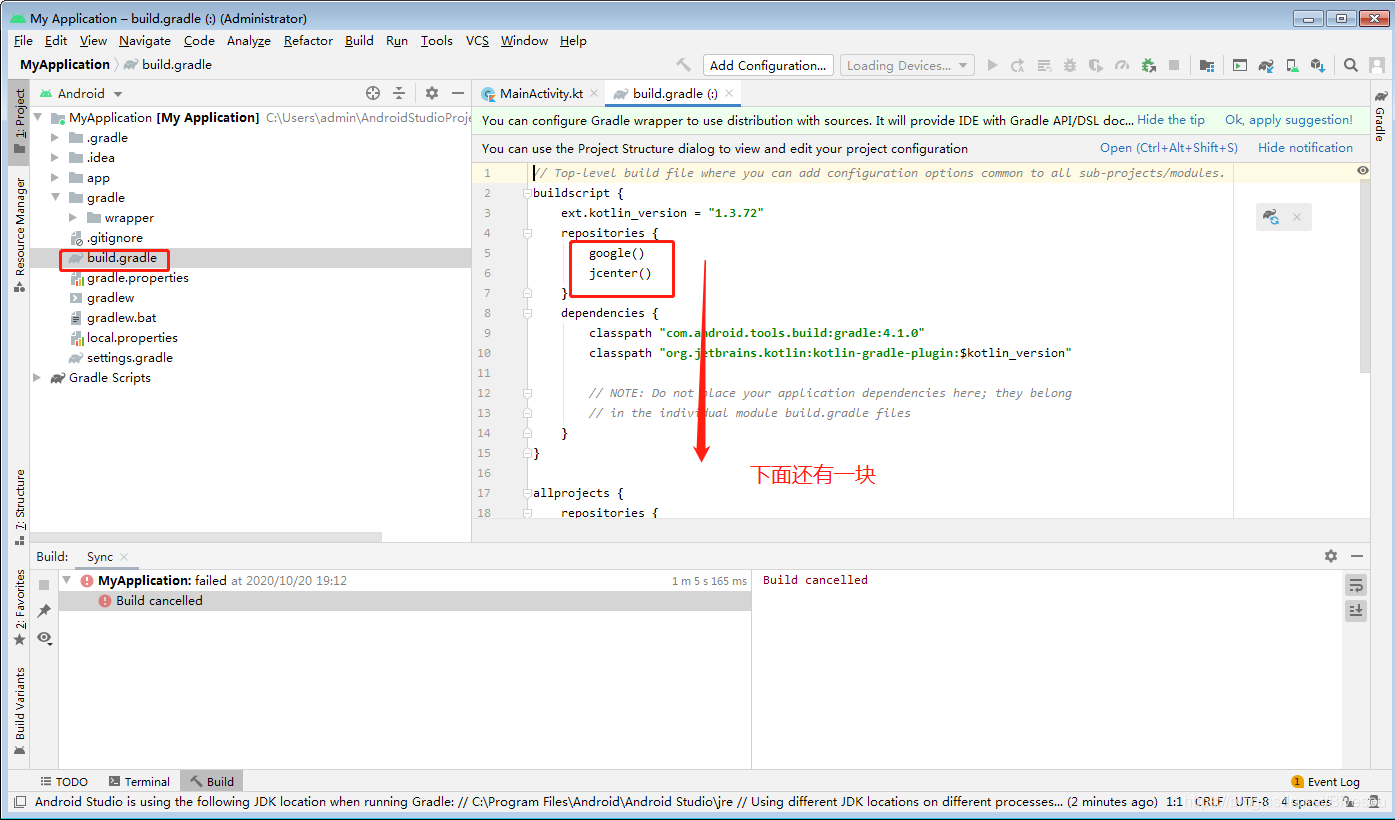Collapse the MyApplication root node

38,118
